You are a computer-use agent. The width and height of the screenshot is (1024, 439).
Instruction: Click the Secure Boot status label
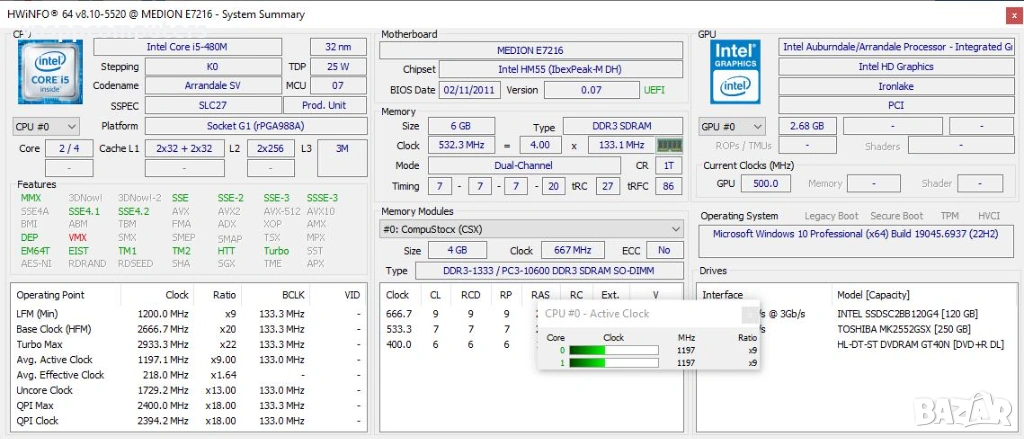point(897,216)
